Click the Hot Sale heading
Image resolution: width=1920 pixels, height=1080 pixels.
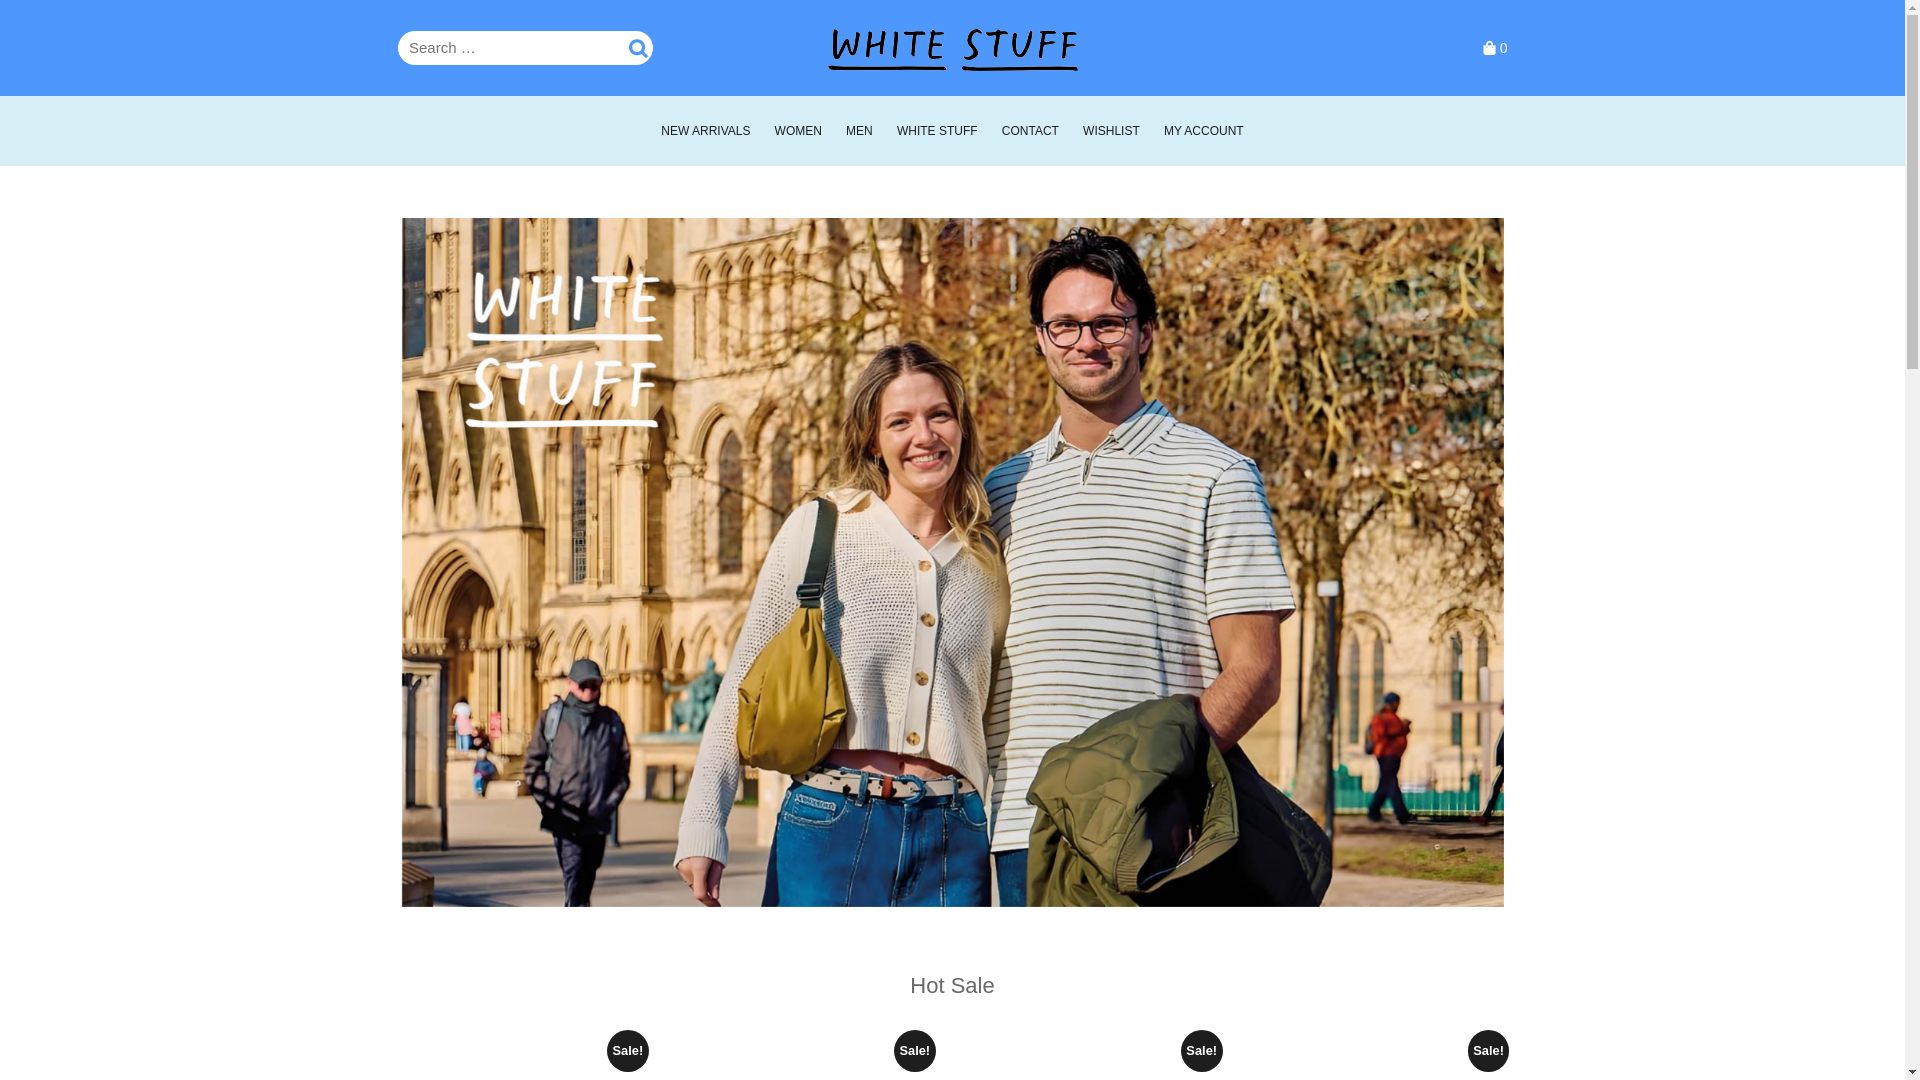952,985
